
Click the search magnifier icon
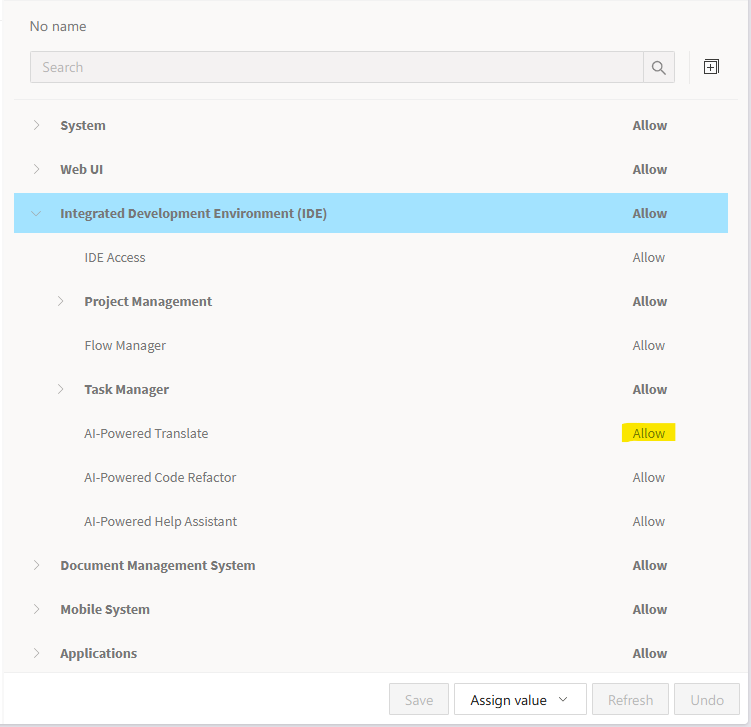tap(658, 68)
